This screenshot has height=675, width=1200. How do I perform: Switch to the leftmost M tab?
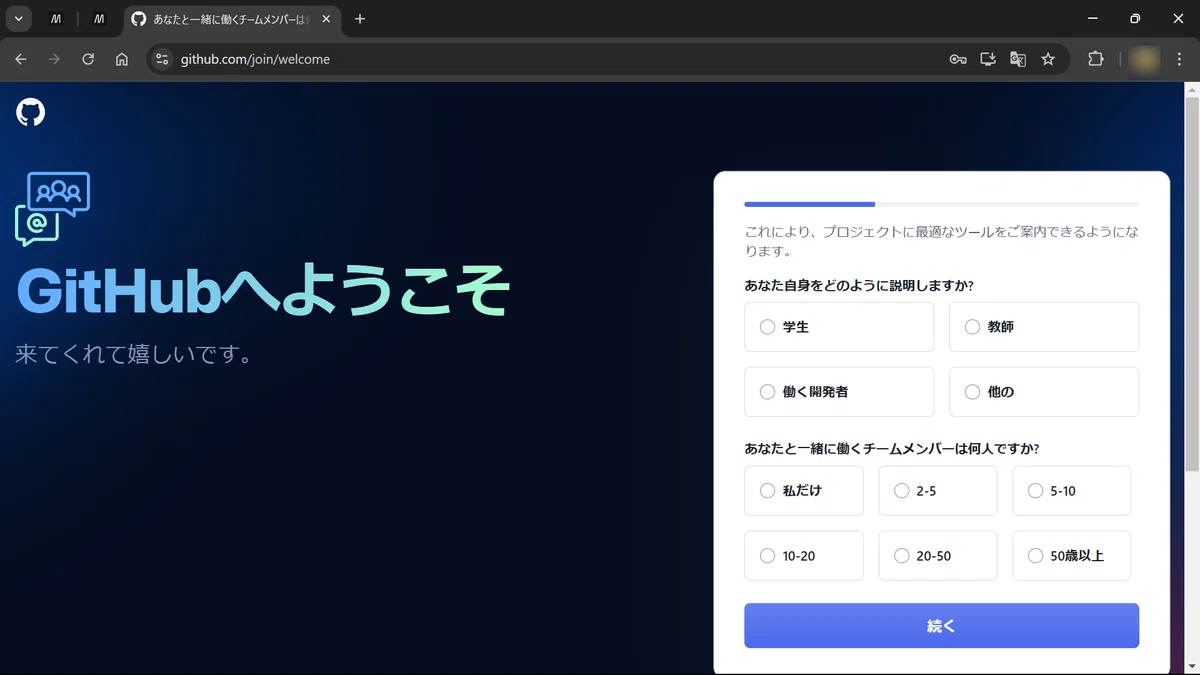pyautogui.click(x=57, y=19)
